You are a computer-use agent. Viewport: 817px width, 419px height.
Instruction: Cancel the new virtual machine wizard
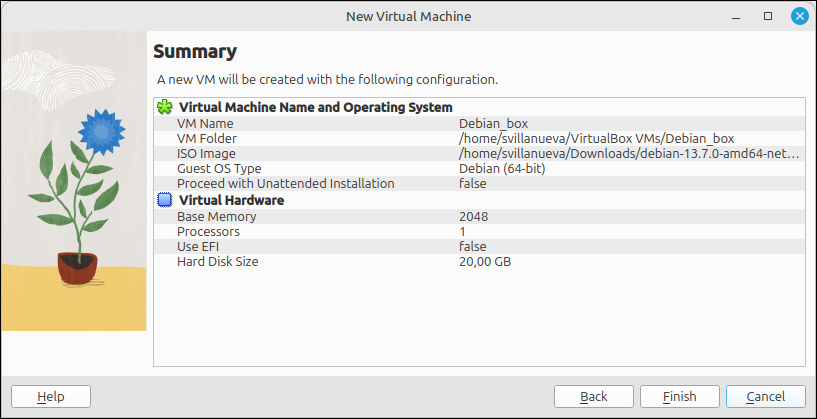click(765, 397)
